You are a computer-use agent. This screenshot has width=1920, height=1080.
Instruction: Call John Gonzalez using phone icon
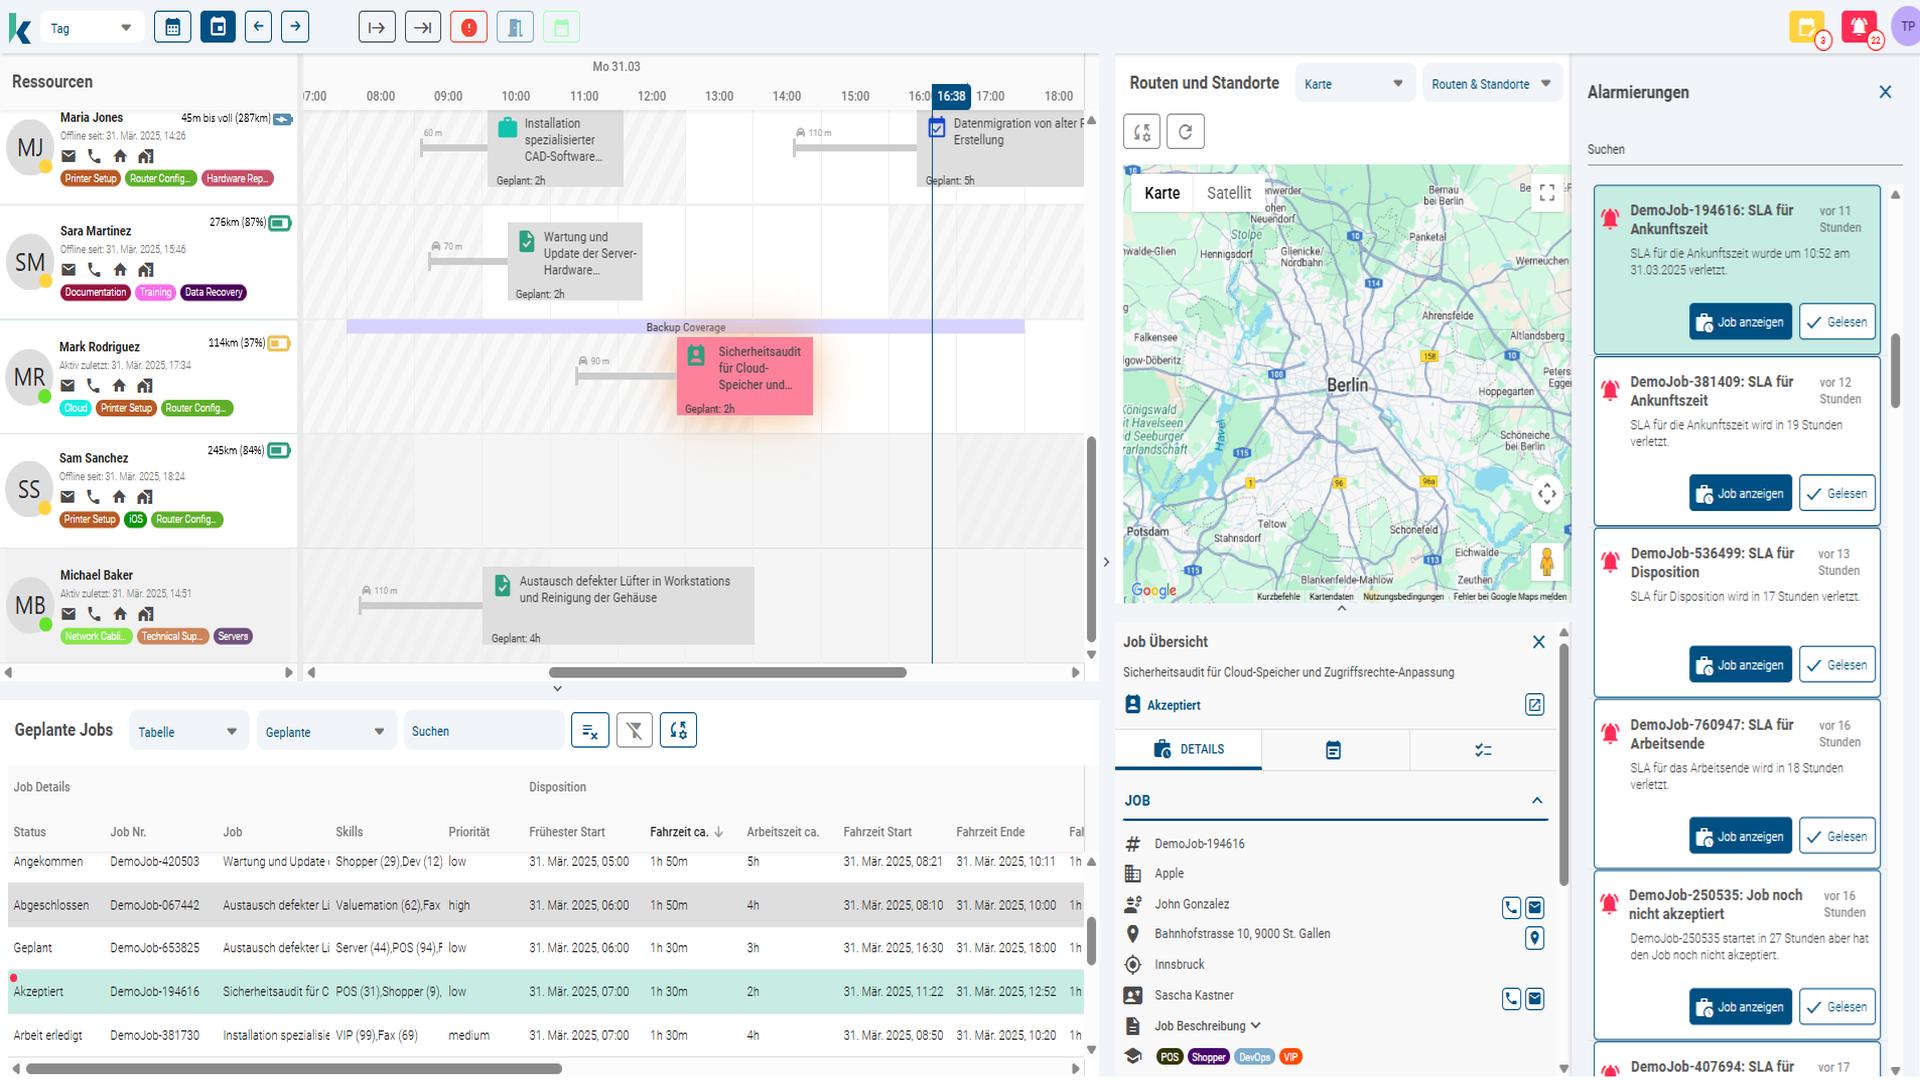tap(1511, 908)
